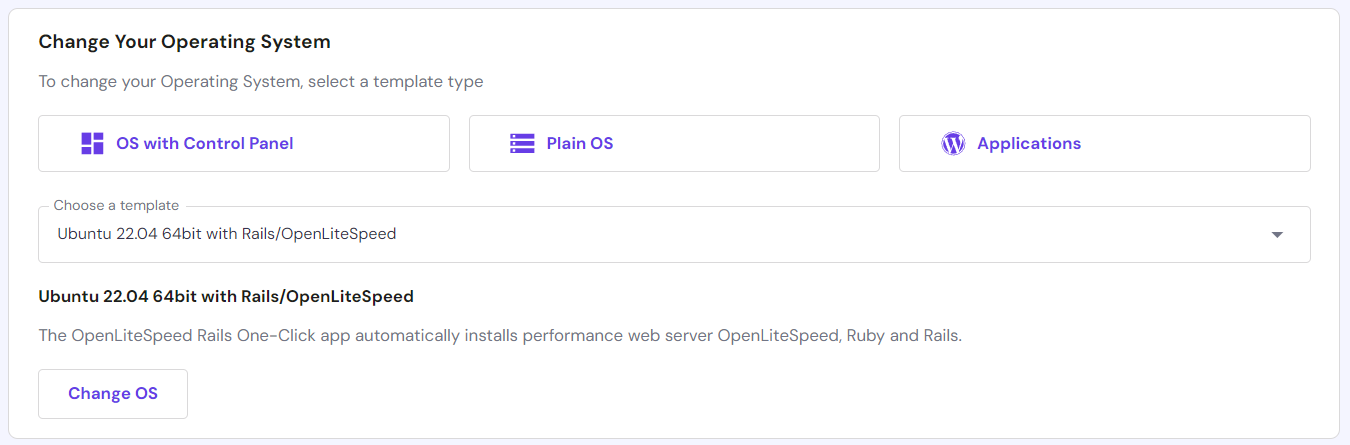
Task: Click the selected Ubuntu 22.04 Rails/OpenLiteSpeed dropdown value
Action: pos(227,234)
